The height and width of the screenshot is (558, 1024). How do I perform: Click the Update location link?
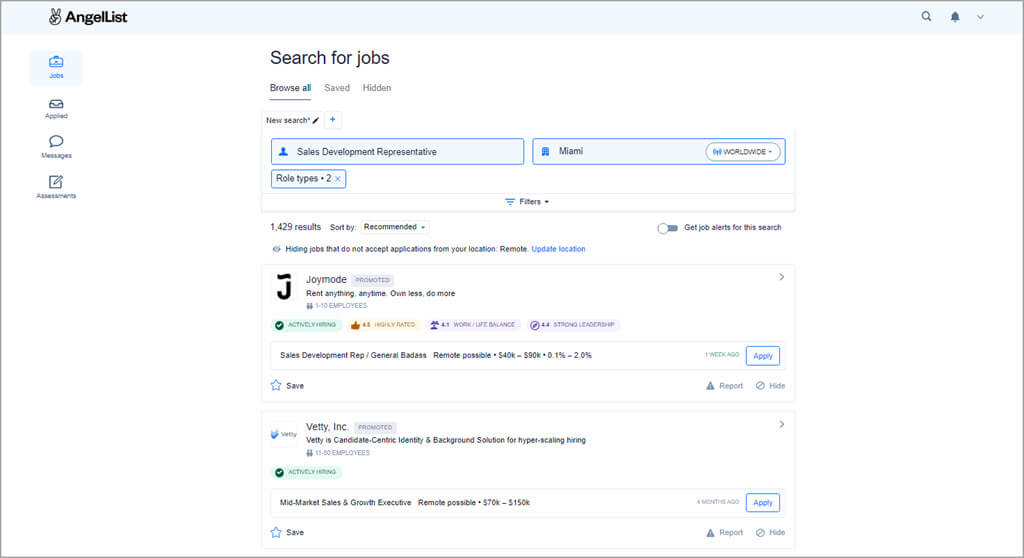pos(558,249)
